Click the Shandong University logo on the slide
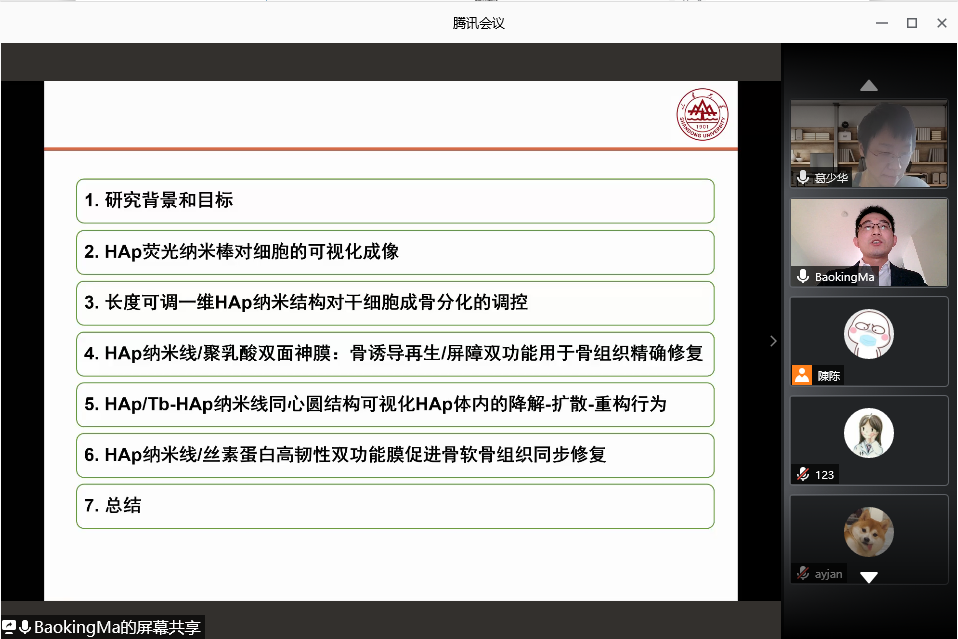Viewport: 958px width, 639px height. (x=703, y=115)
